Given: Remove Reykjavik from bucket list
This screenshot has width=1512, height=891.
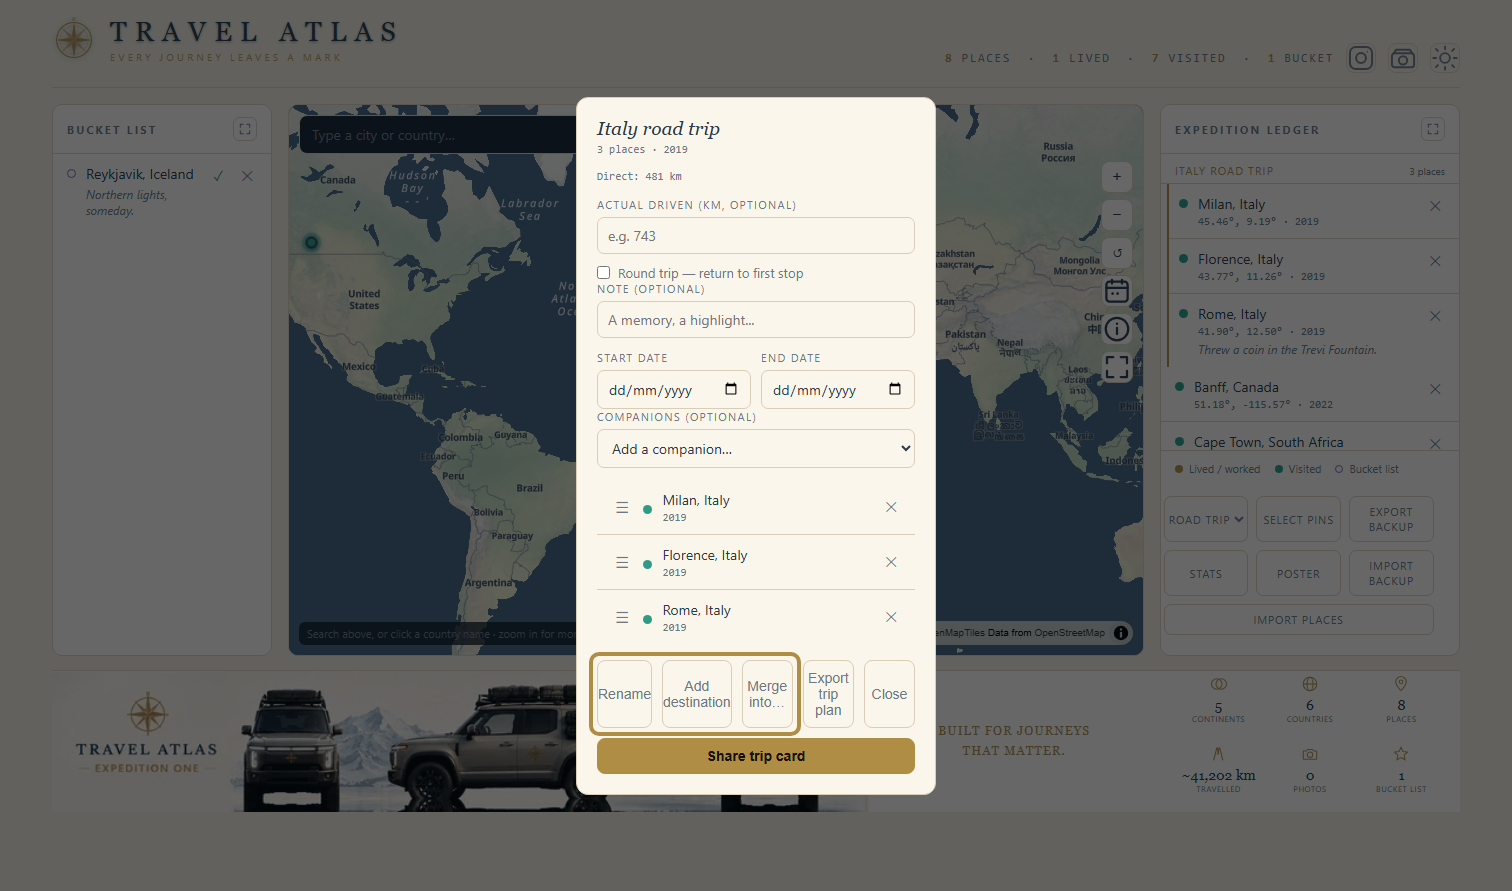Looking at the screenshot, I should pos(247,175).
